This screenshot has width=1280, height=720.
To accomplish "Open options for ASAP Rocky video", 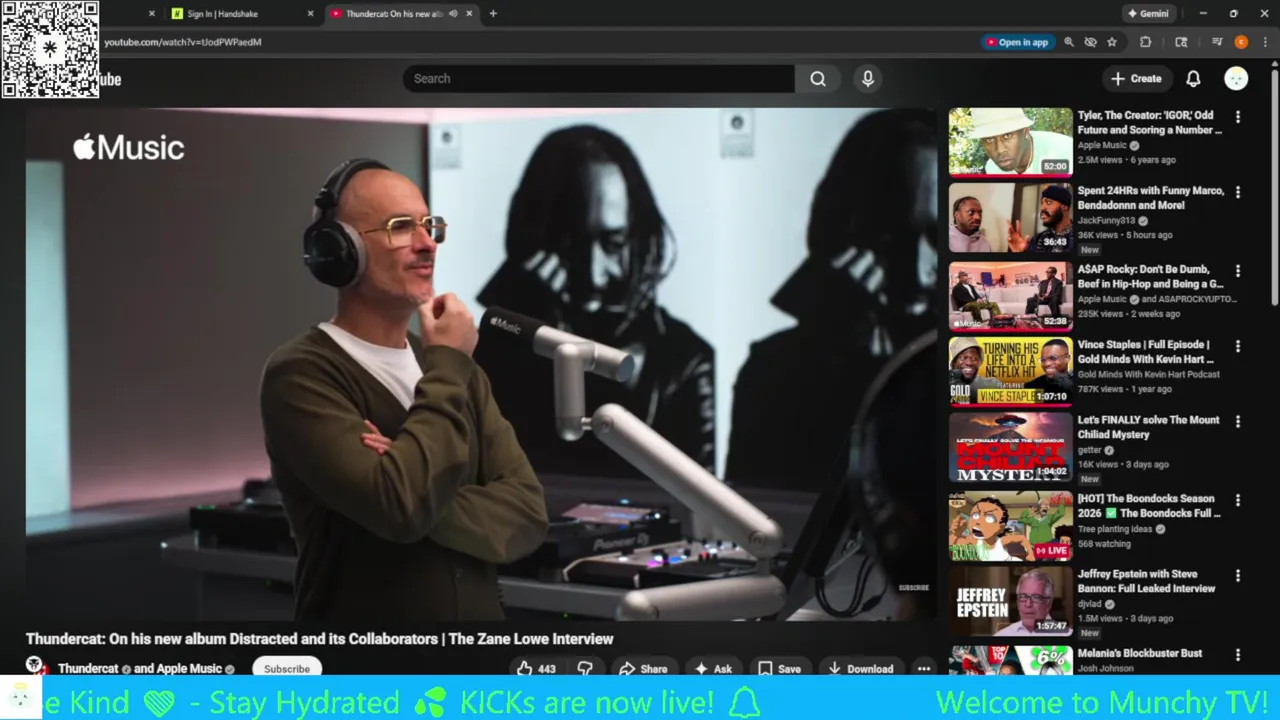I will [1238, 271].
